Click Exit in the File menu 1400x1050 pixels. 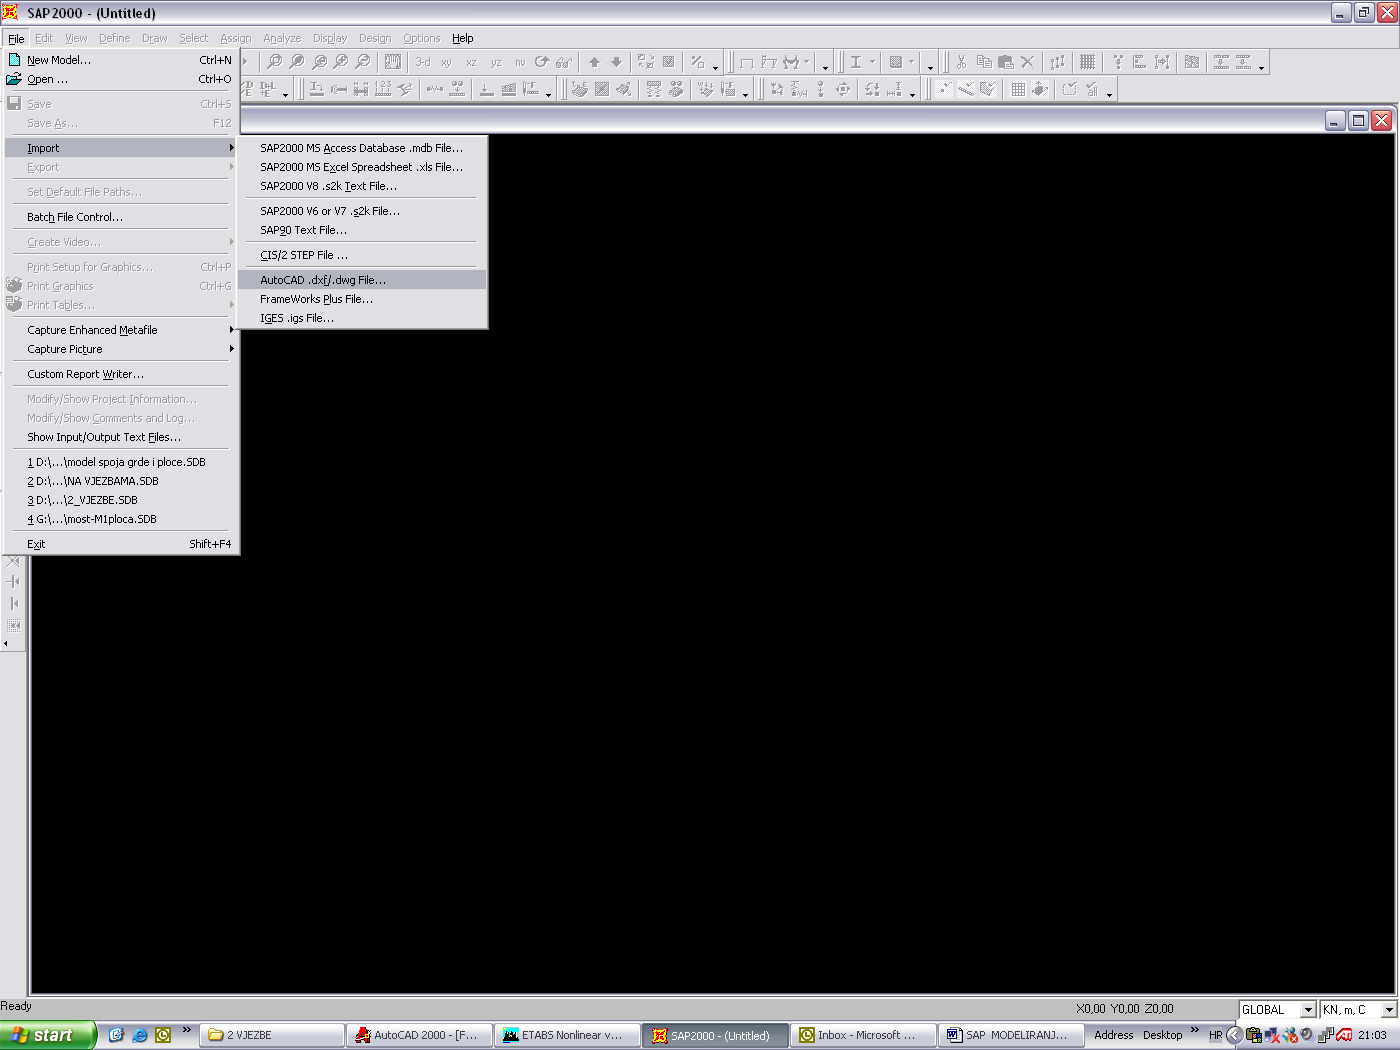[121, 544]
